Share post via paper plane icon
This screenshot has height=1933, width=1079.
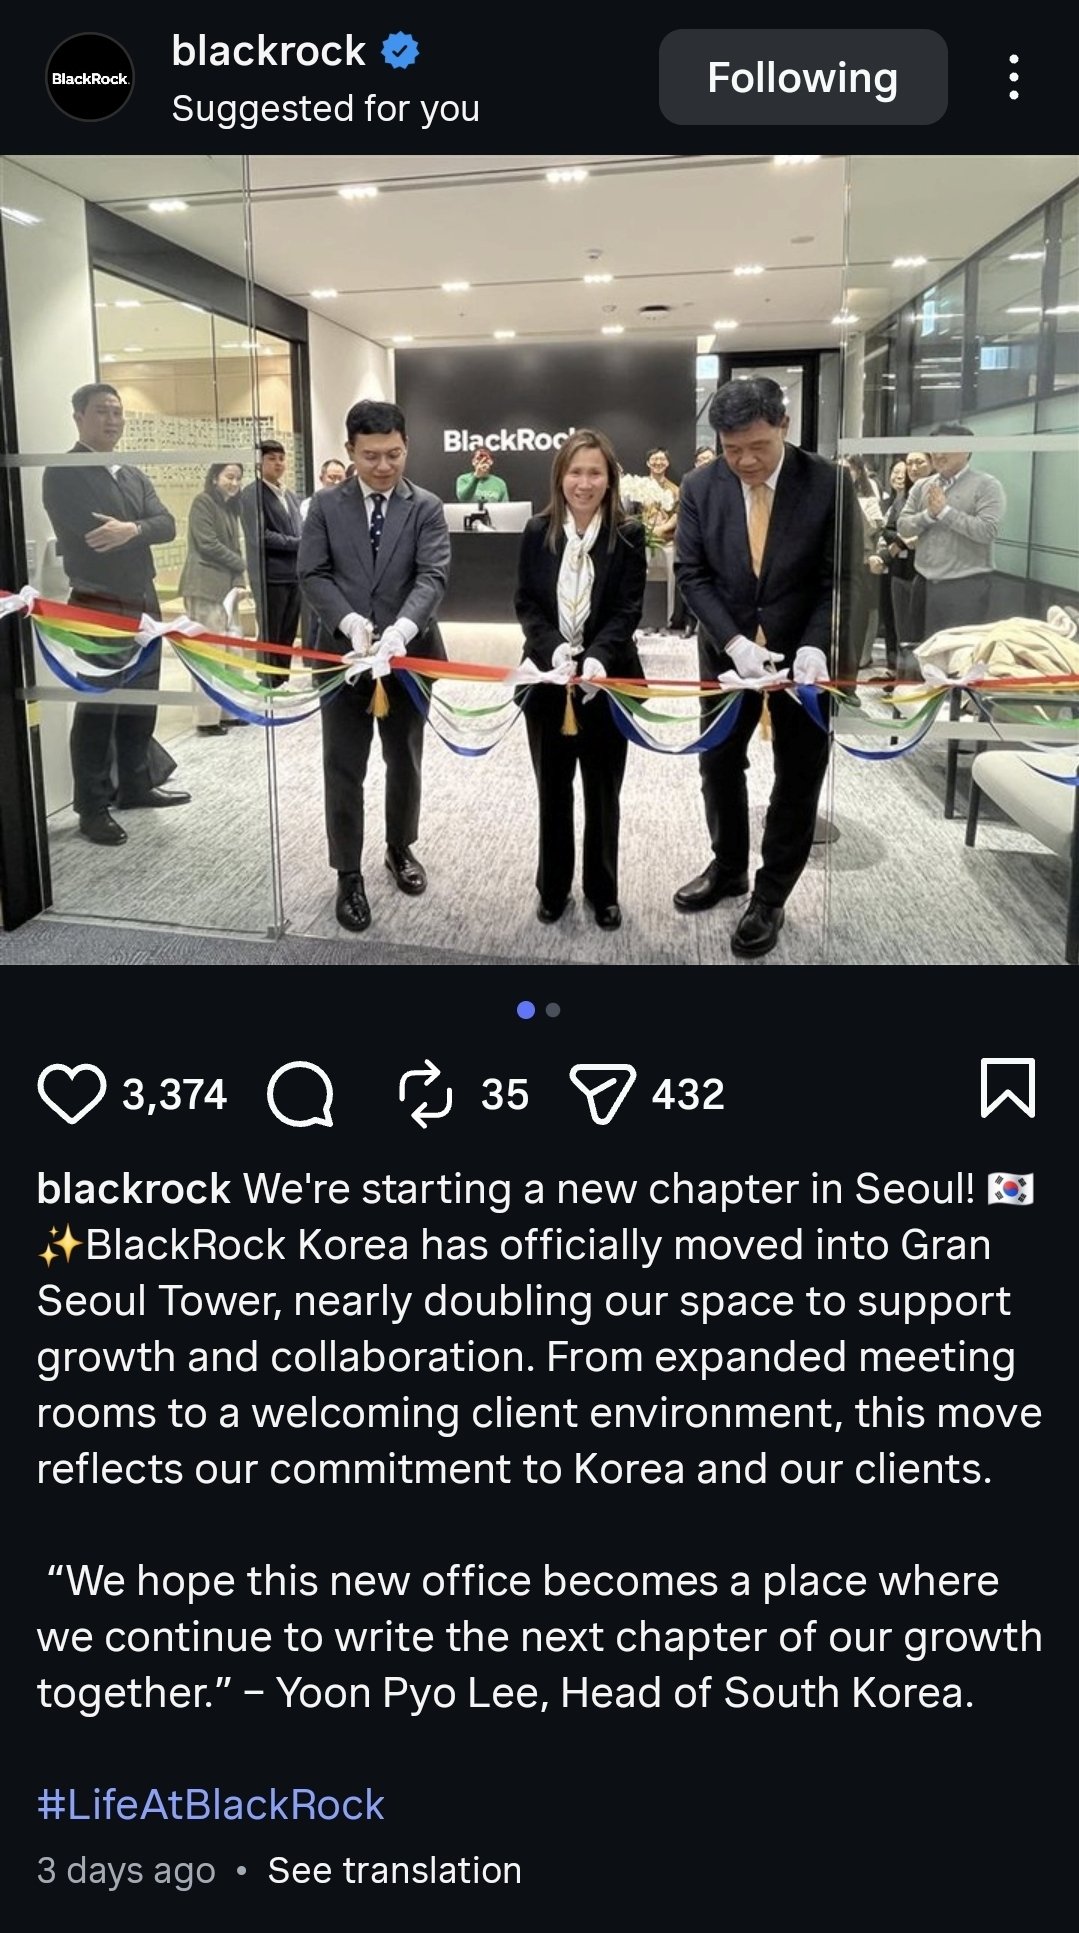click(602, 1093)
